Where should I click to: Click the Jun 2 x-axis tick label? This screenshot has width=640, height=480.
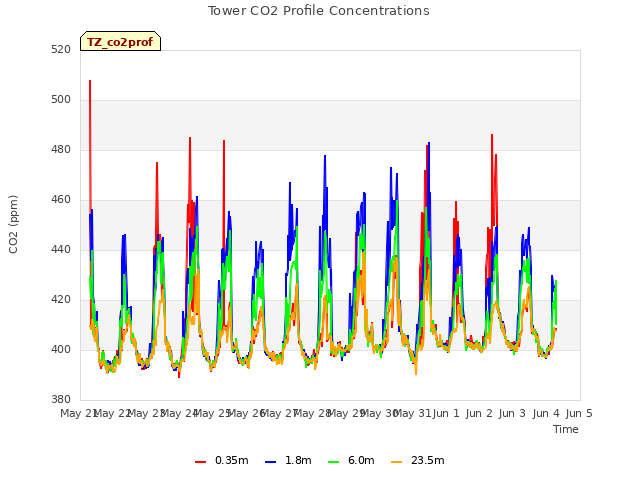(x=479, y=413)
